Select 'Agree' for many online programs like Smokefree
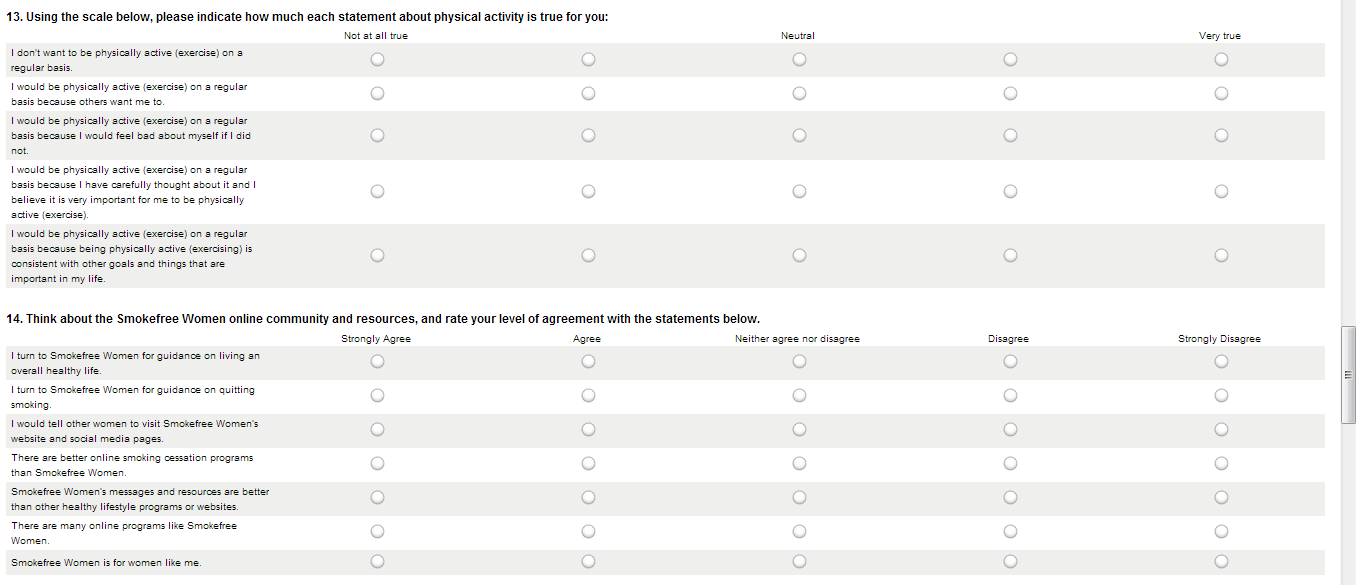This screenshot has height=585, width=1356. (x=588, y=532)
